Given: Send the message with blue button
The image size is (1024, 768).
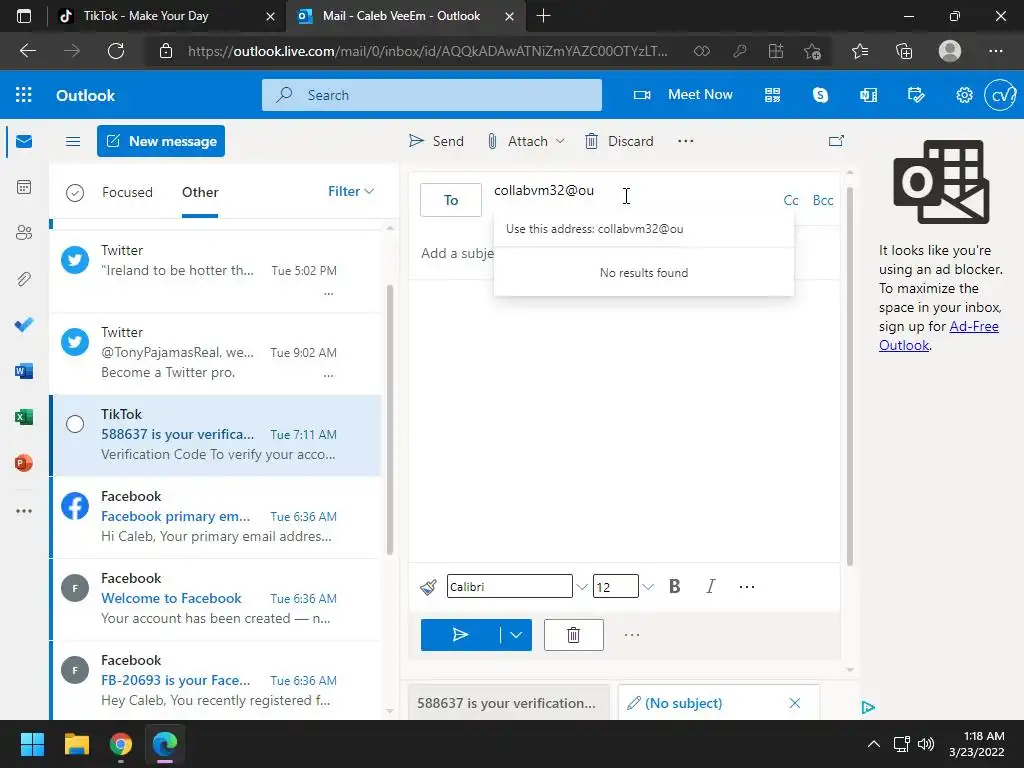Looking at the screenshot, I should pos(460,635).
